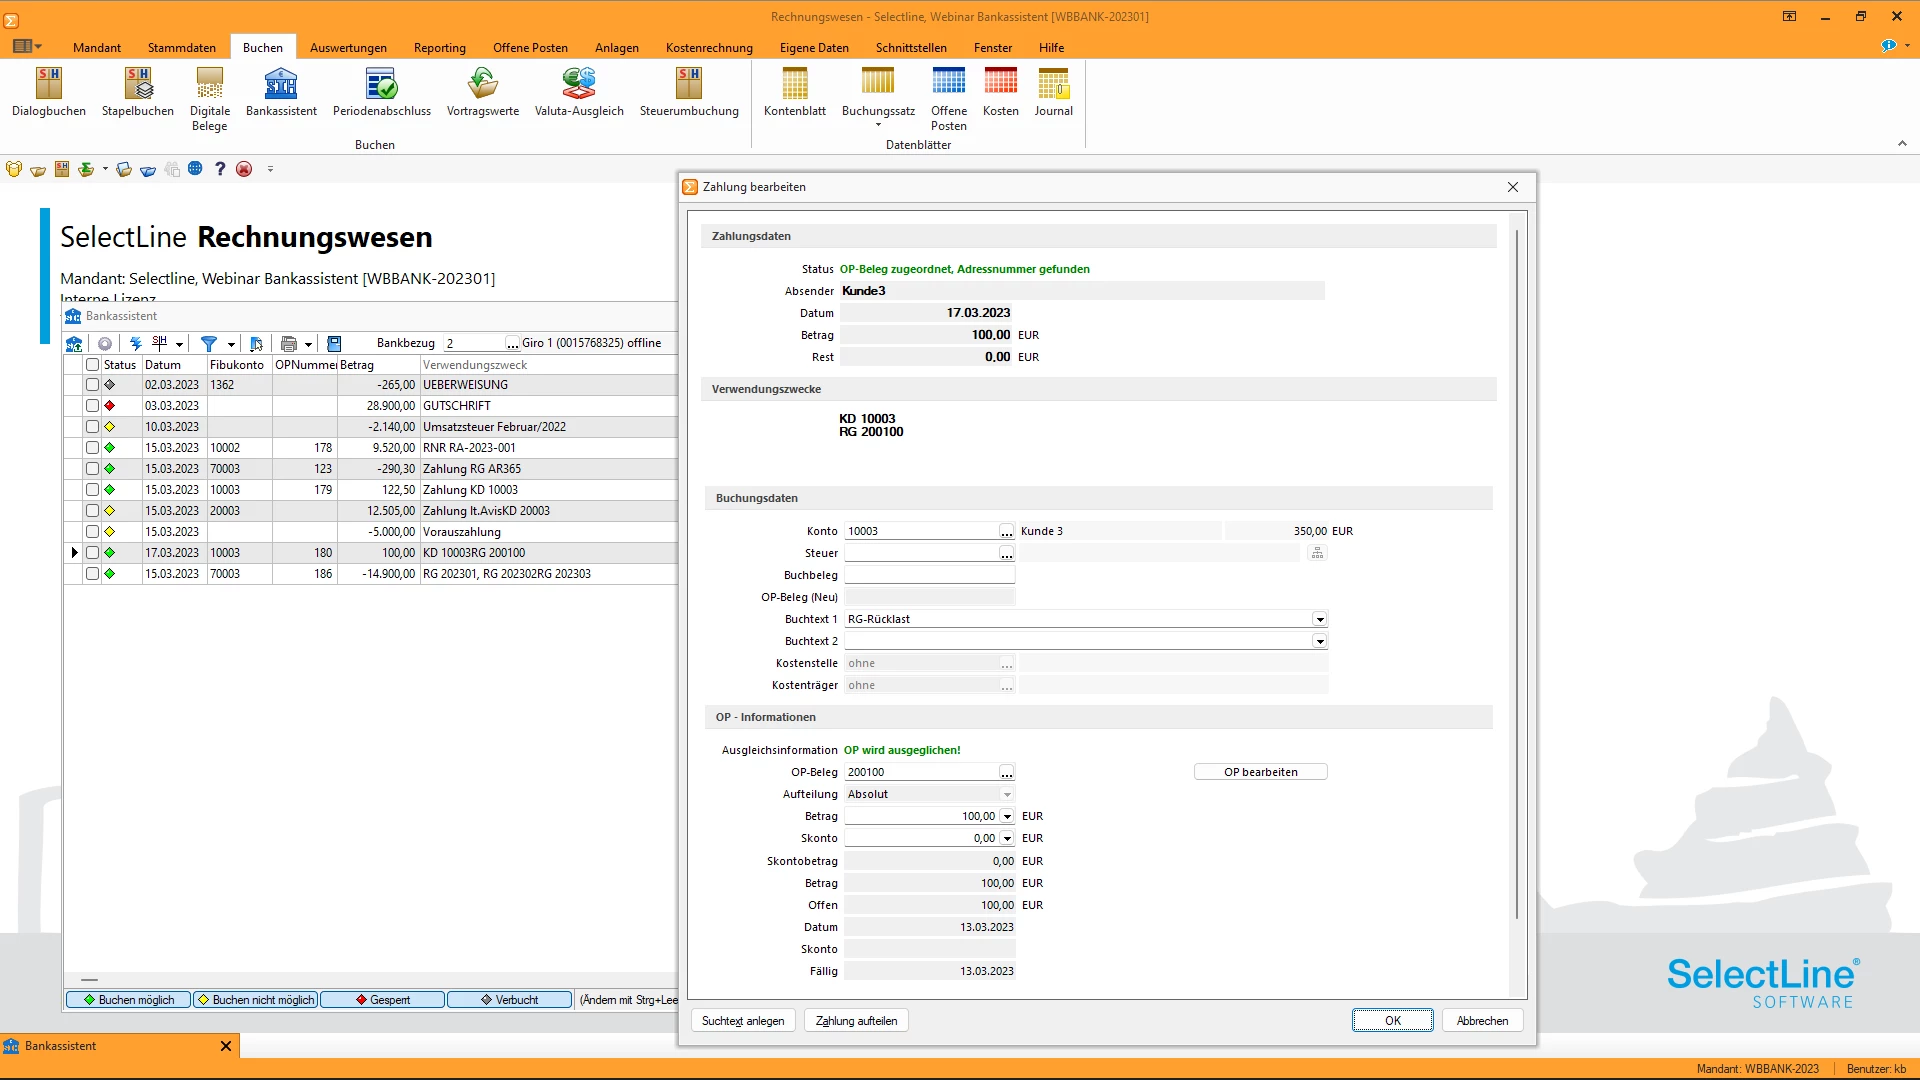Check the Vorauszahlung row checkbox
This screenshot has height=1080, width=1920.
pos(92,532)
